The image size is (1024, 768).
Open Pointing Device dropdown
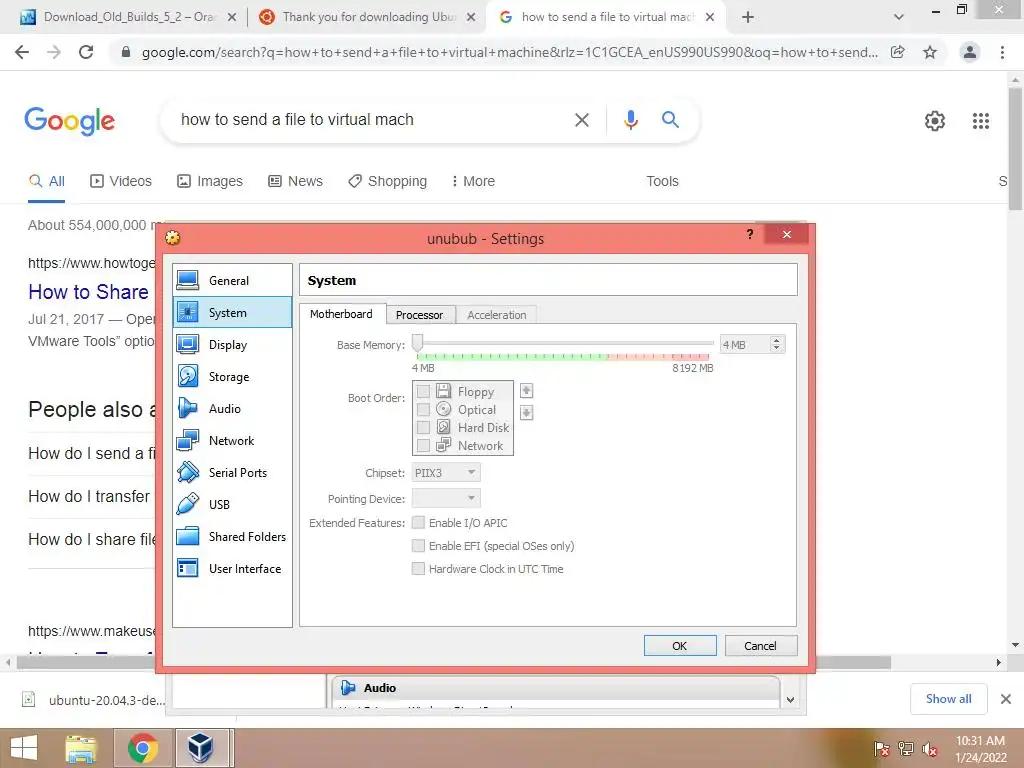point(446,498)
